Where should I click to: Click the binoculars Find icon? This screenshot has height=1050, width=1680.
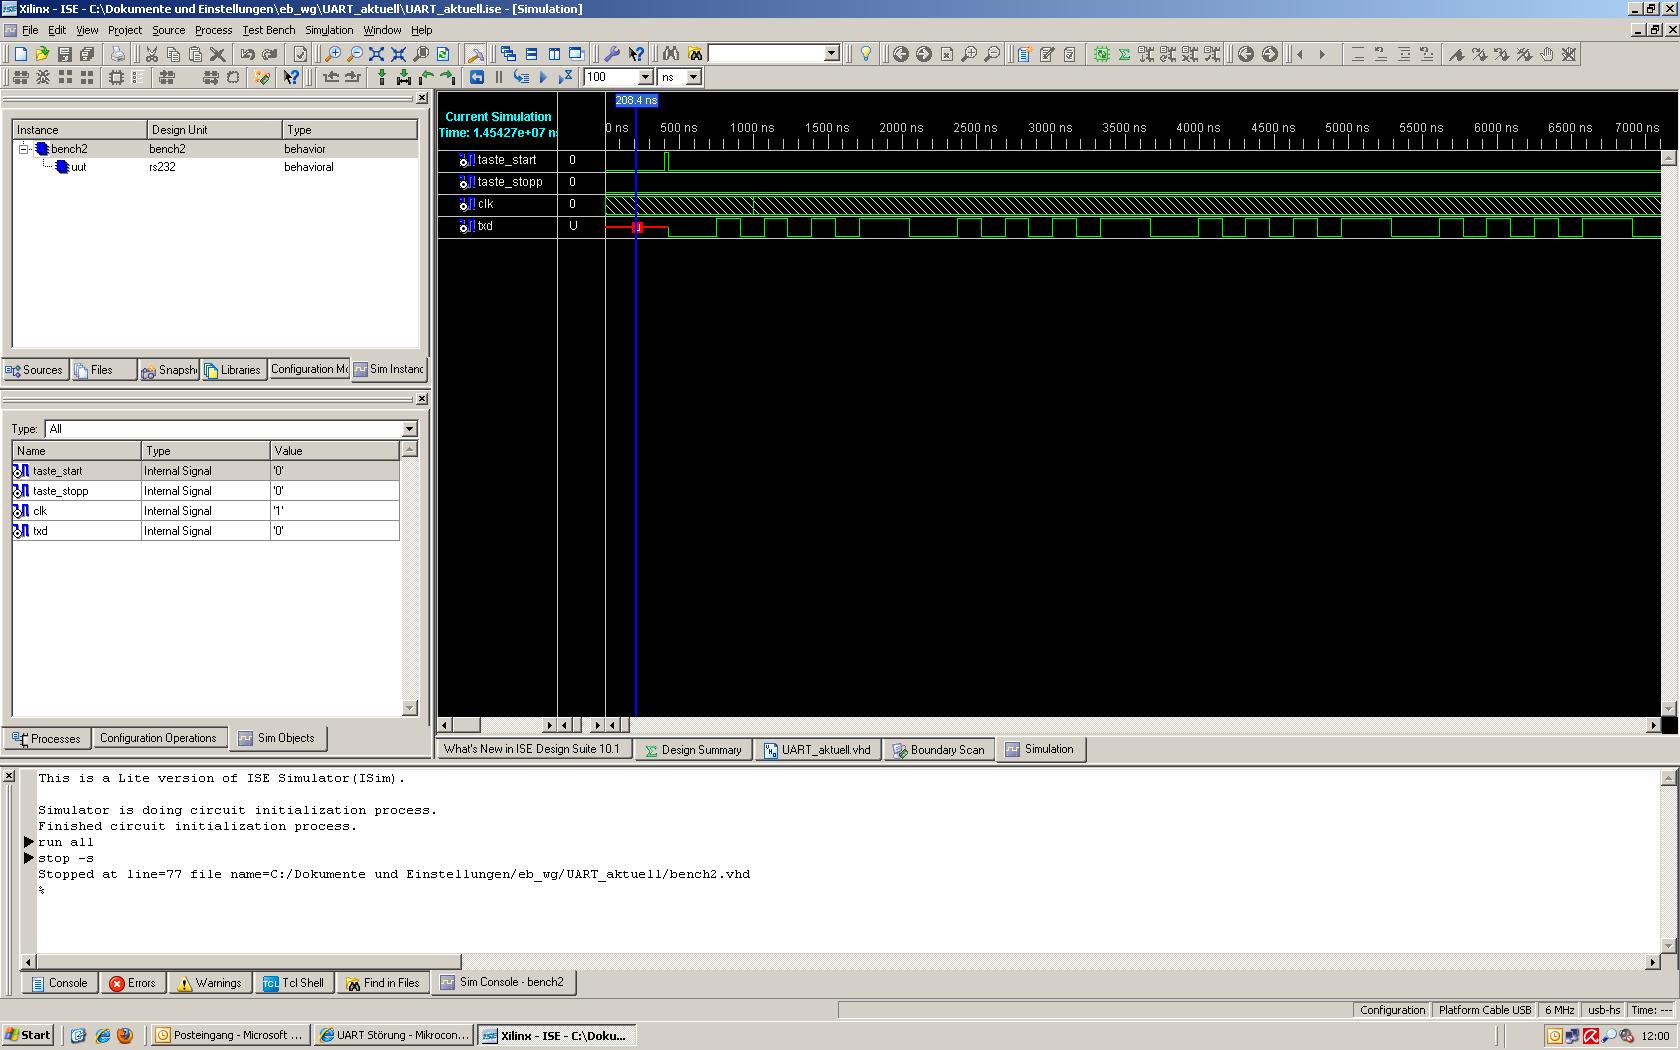(671, 54)
